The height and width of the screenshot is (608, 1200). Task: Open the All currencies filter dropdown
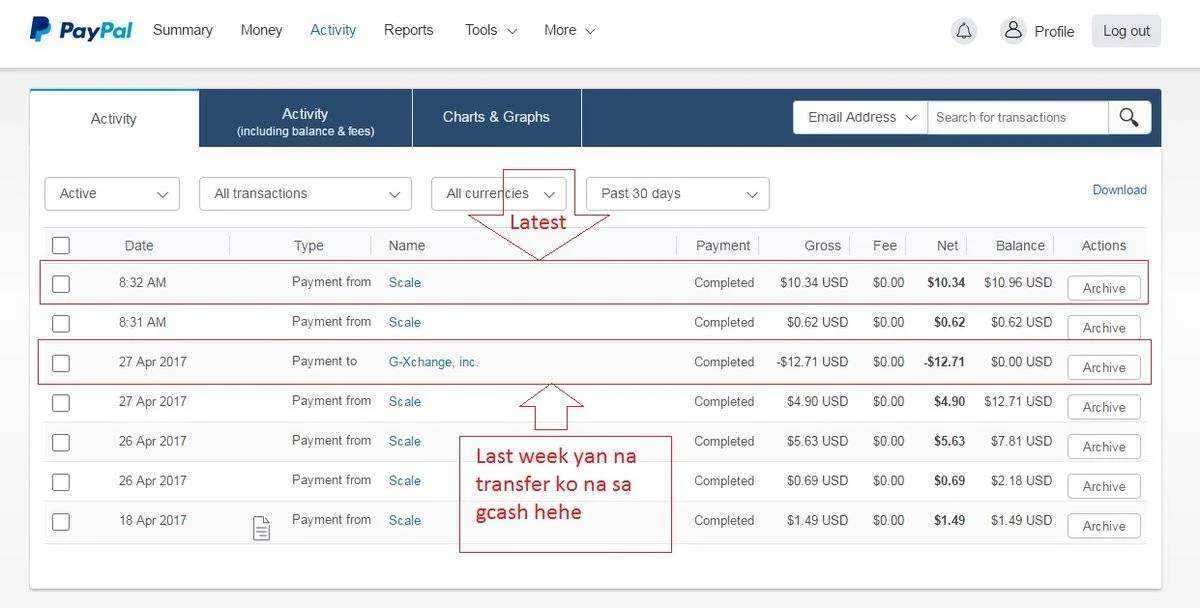499,194
